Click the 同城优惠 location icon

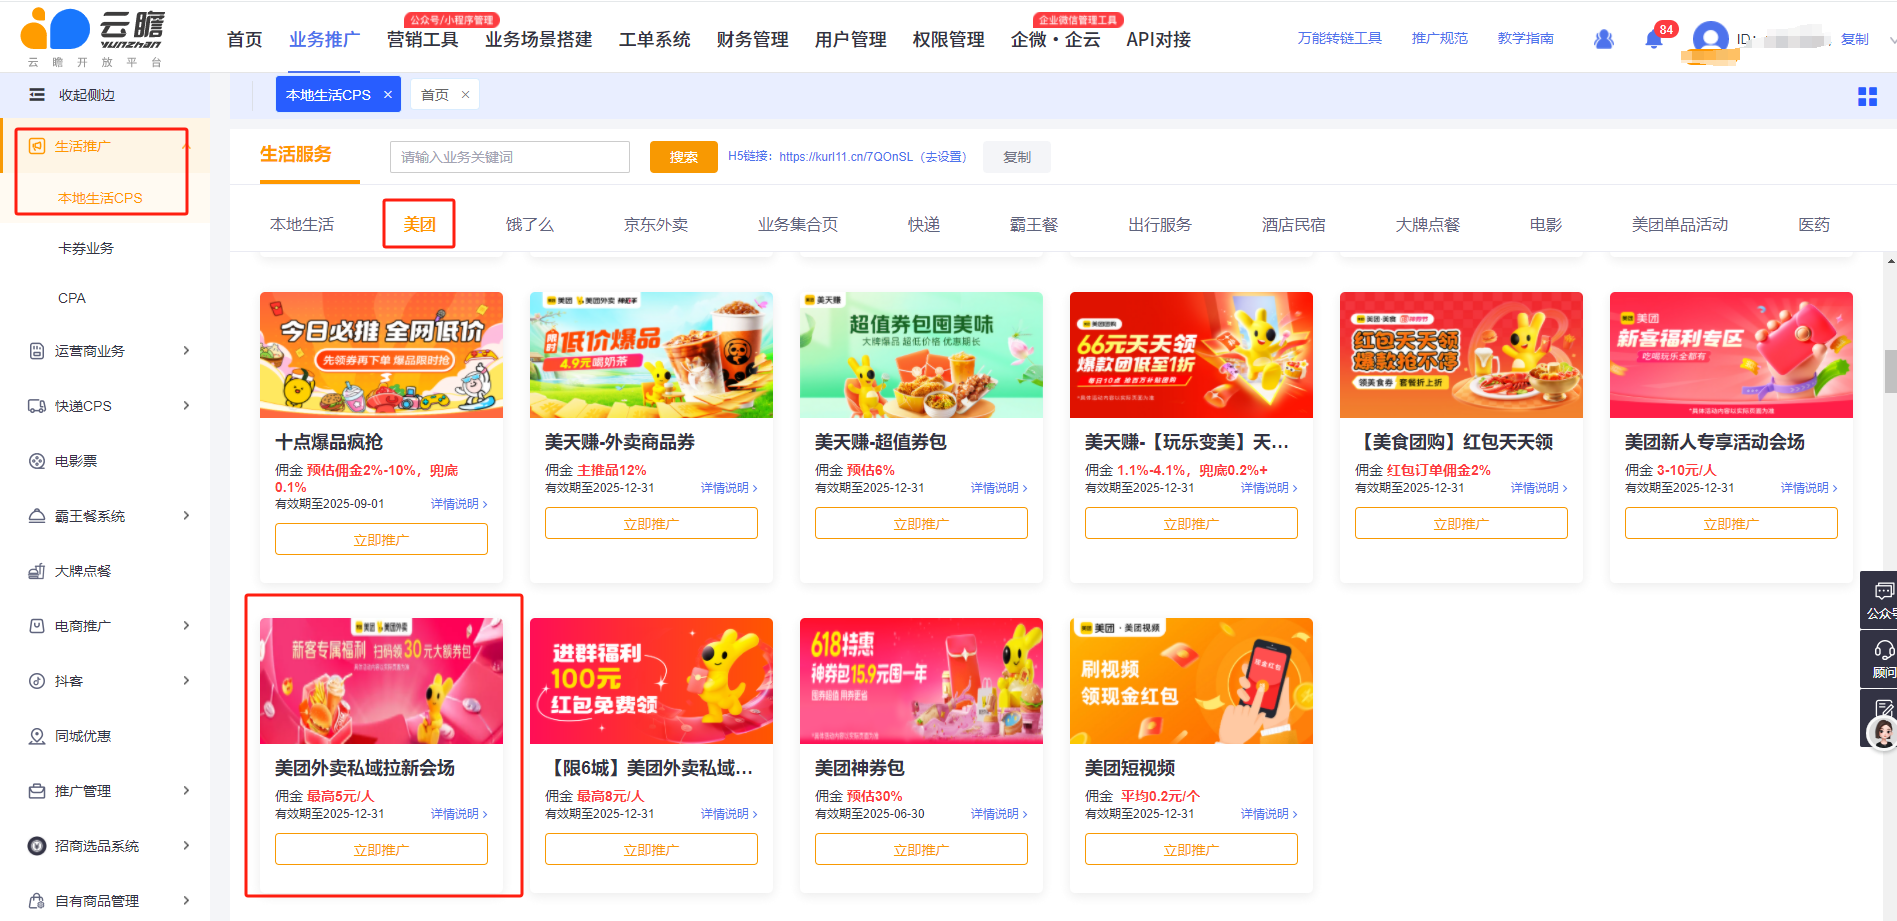point(37,736)
